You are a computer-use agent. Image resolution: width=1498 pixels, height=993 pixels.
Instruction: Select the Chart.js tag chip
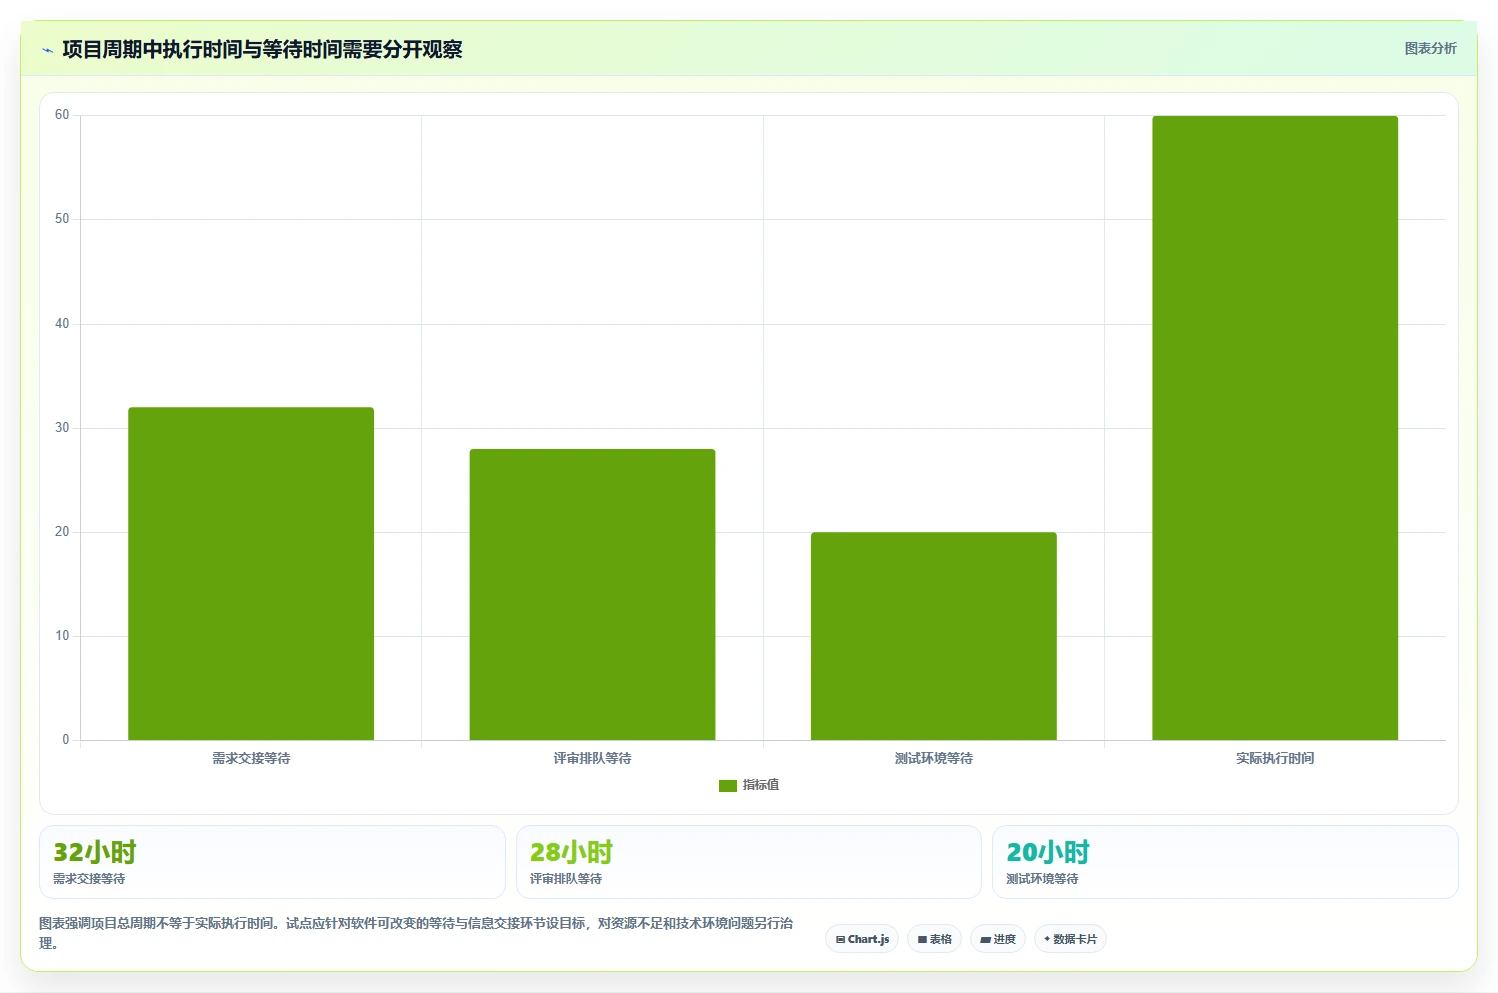pyautogui.click(x=862, y=939)
